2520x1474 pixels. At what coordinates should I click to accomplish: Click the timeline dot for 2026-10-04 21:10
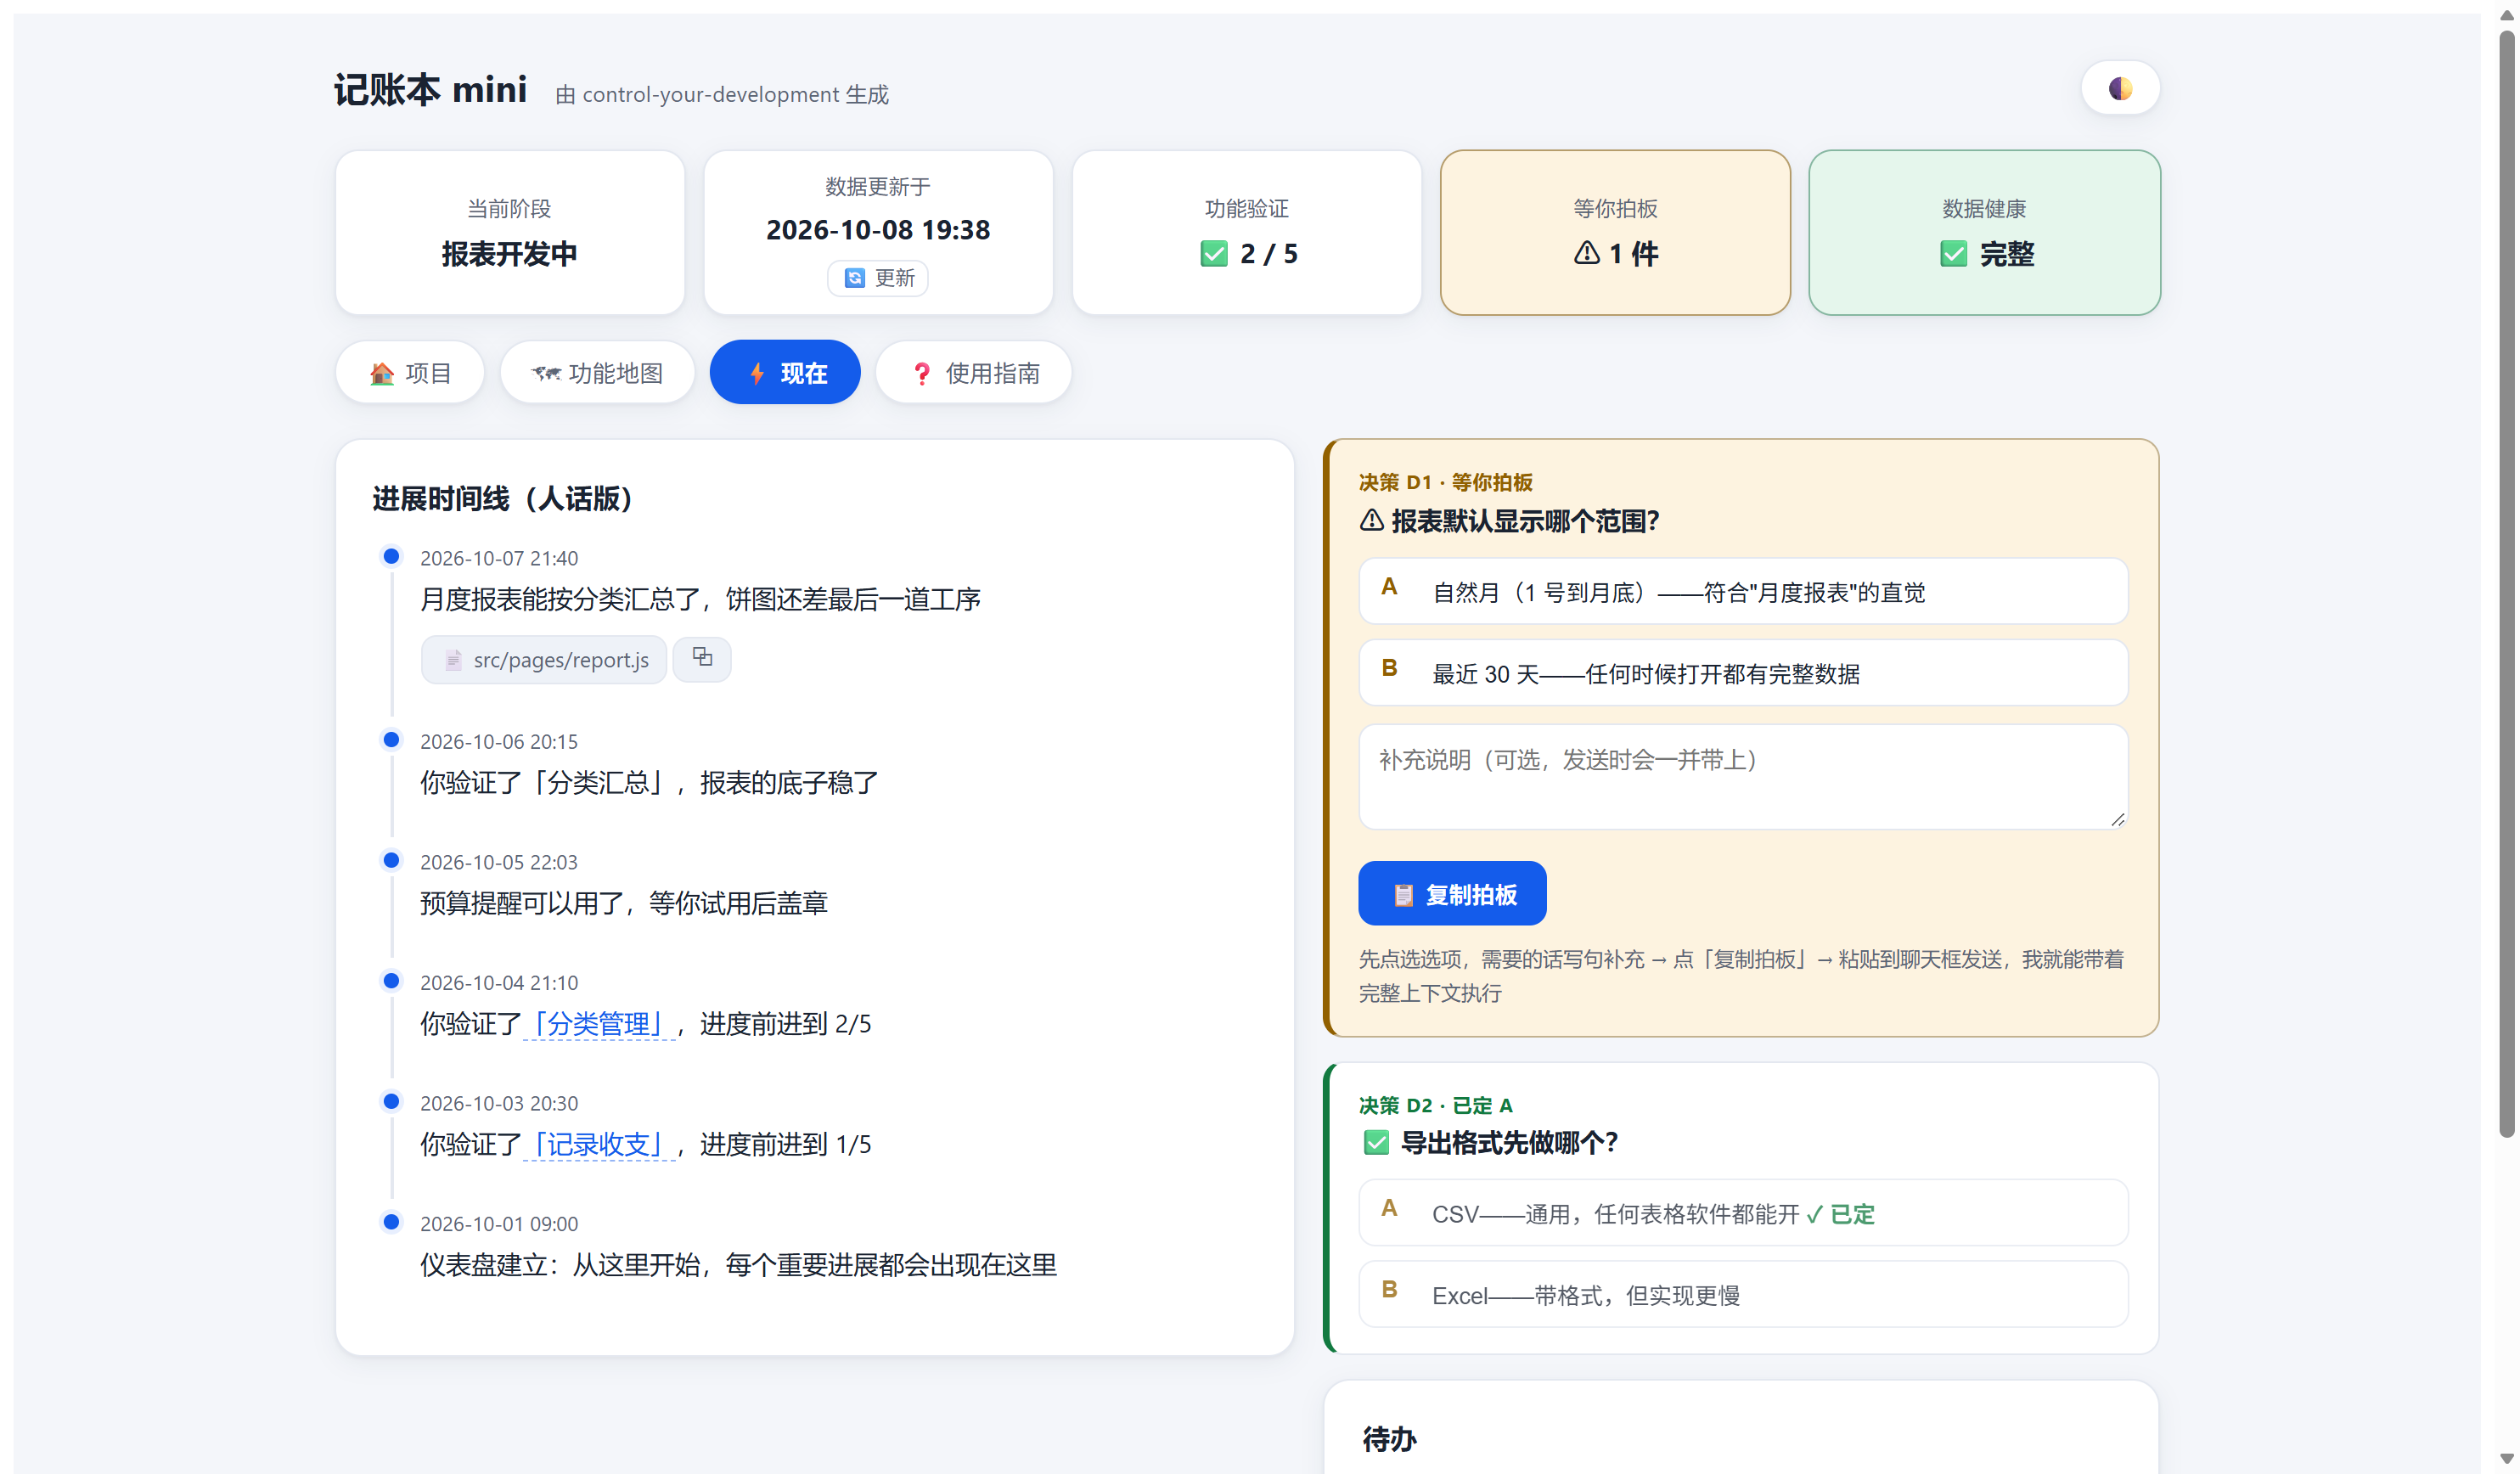pyautogui.click(x=392, y=981)
